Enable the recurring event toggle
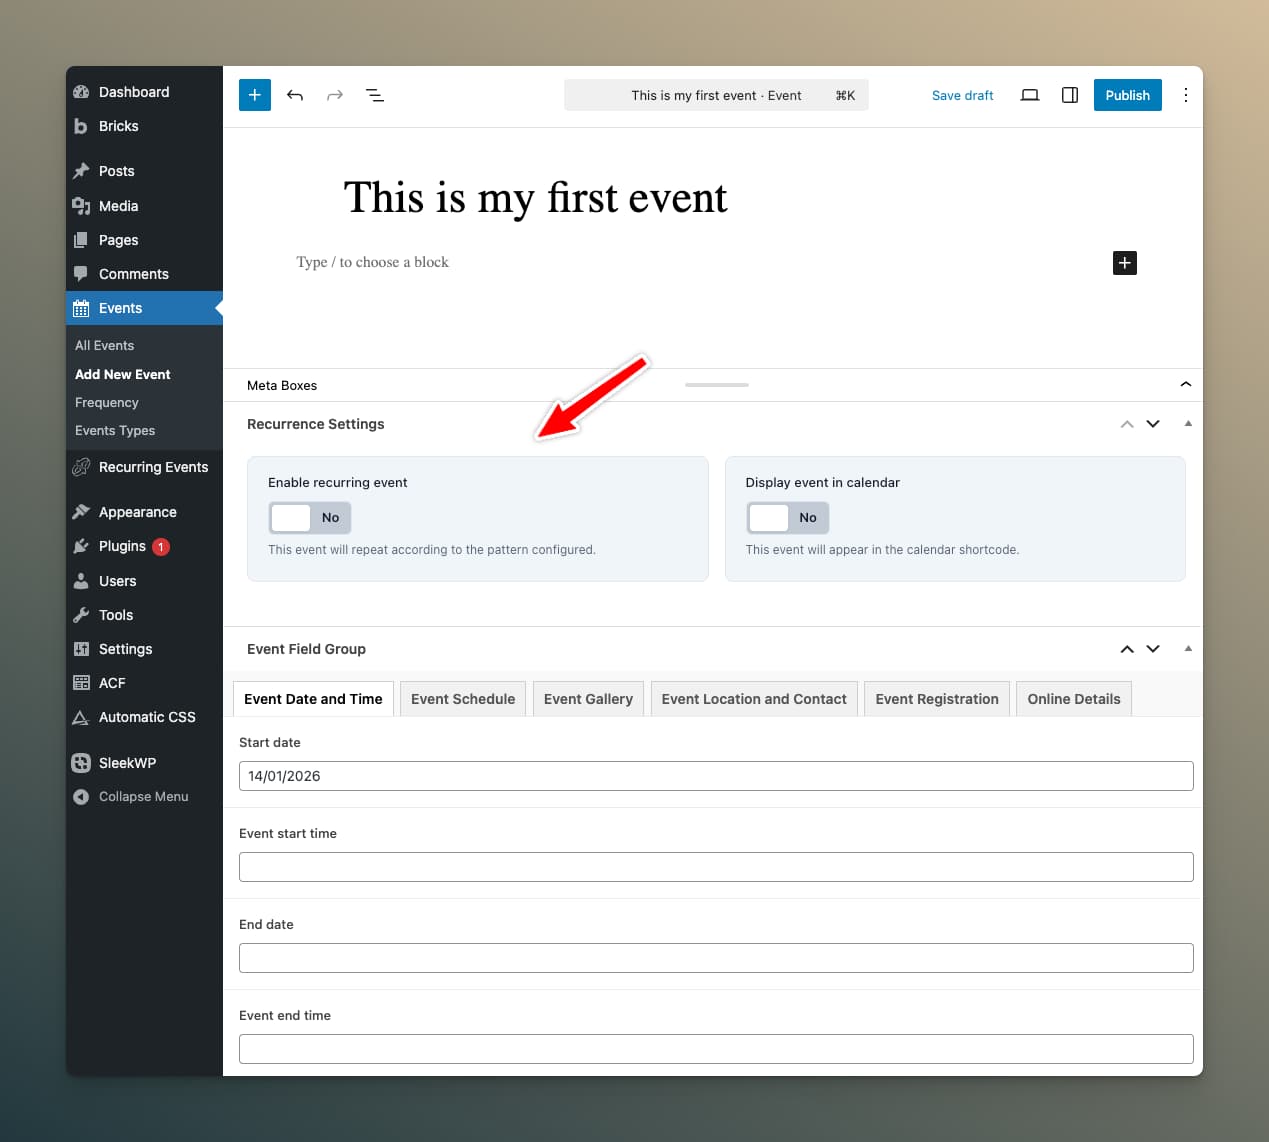1269x1142 pixels. point(310,518)
